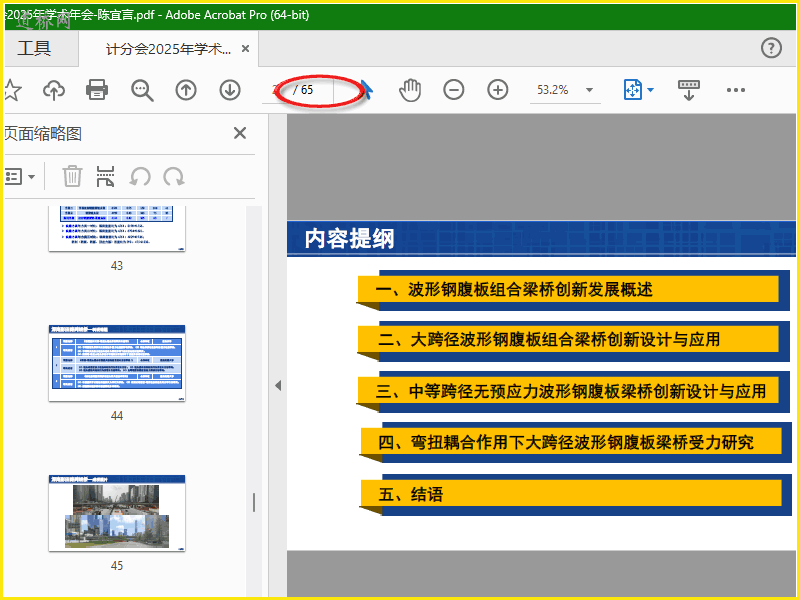Click outline item 二、大跨径波形钢腹板组合梁桥创新设计与应用
The width and height of the screenshot is (800, 600).
(x=549, y=339)
